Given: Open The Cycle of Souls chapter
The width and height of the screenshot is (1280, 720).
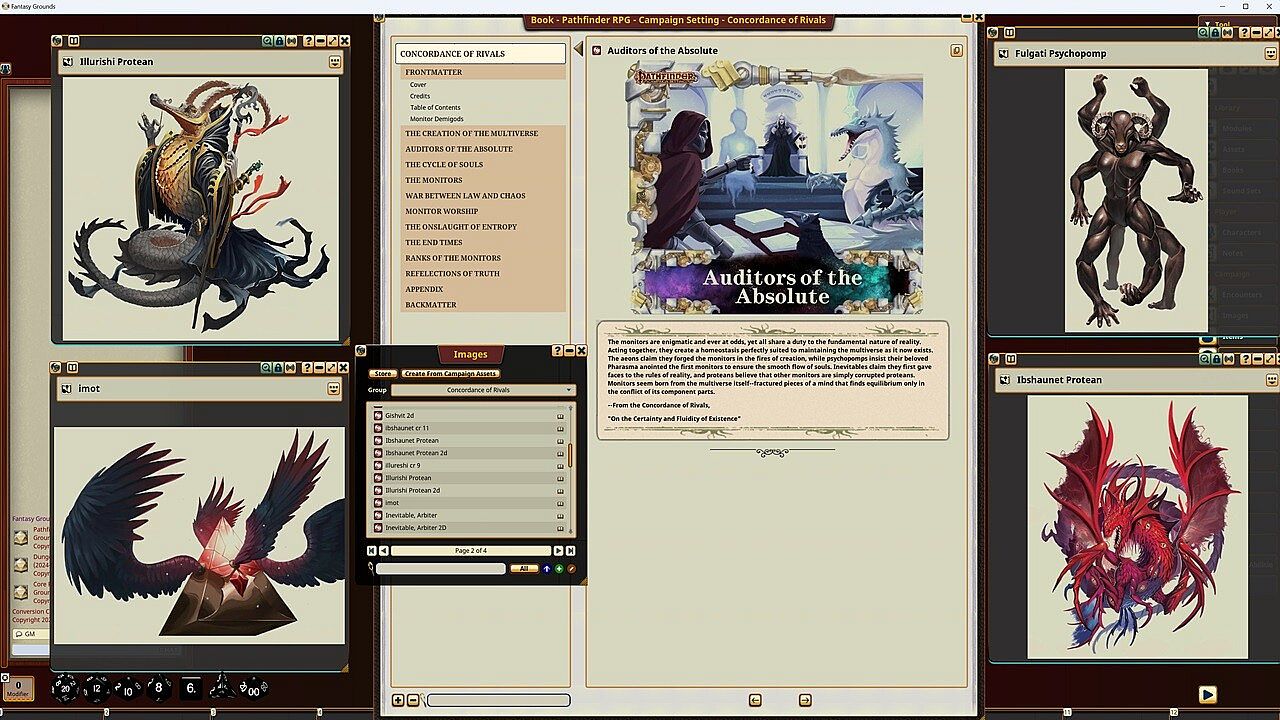Looking at the screenshot, I should (483, 164).
